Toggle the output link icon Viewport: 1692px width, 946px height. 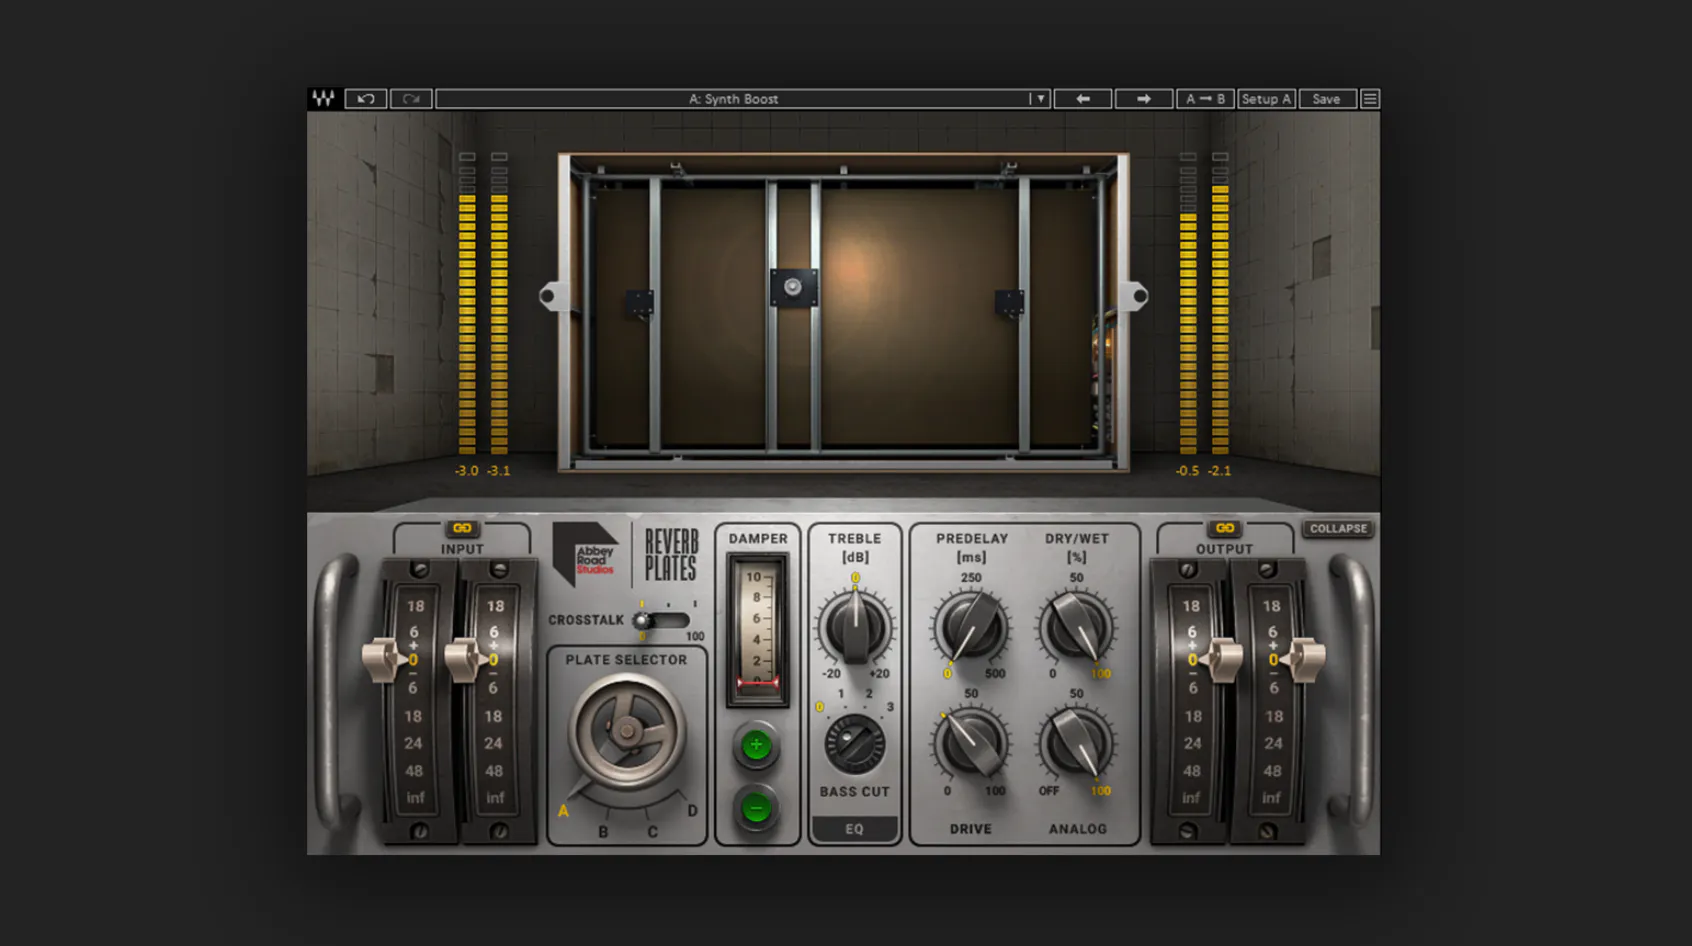(x=1225, y=528)
